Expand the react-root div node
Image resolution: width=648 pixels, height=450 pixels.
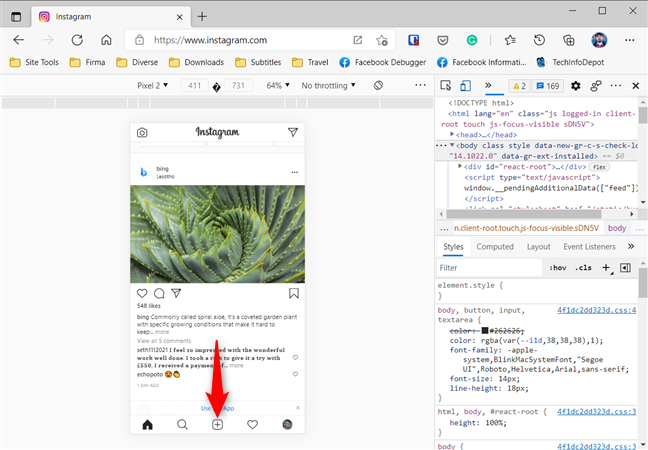click(x=460, y=166)
